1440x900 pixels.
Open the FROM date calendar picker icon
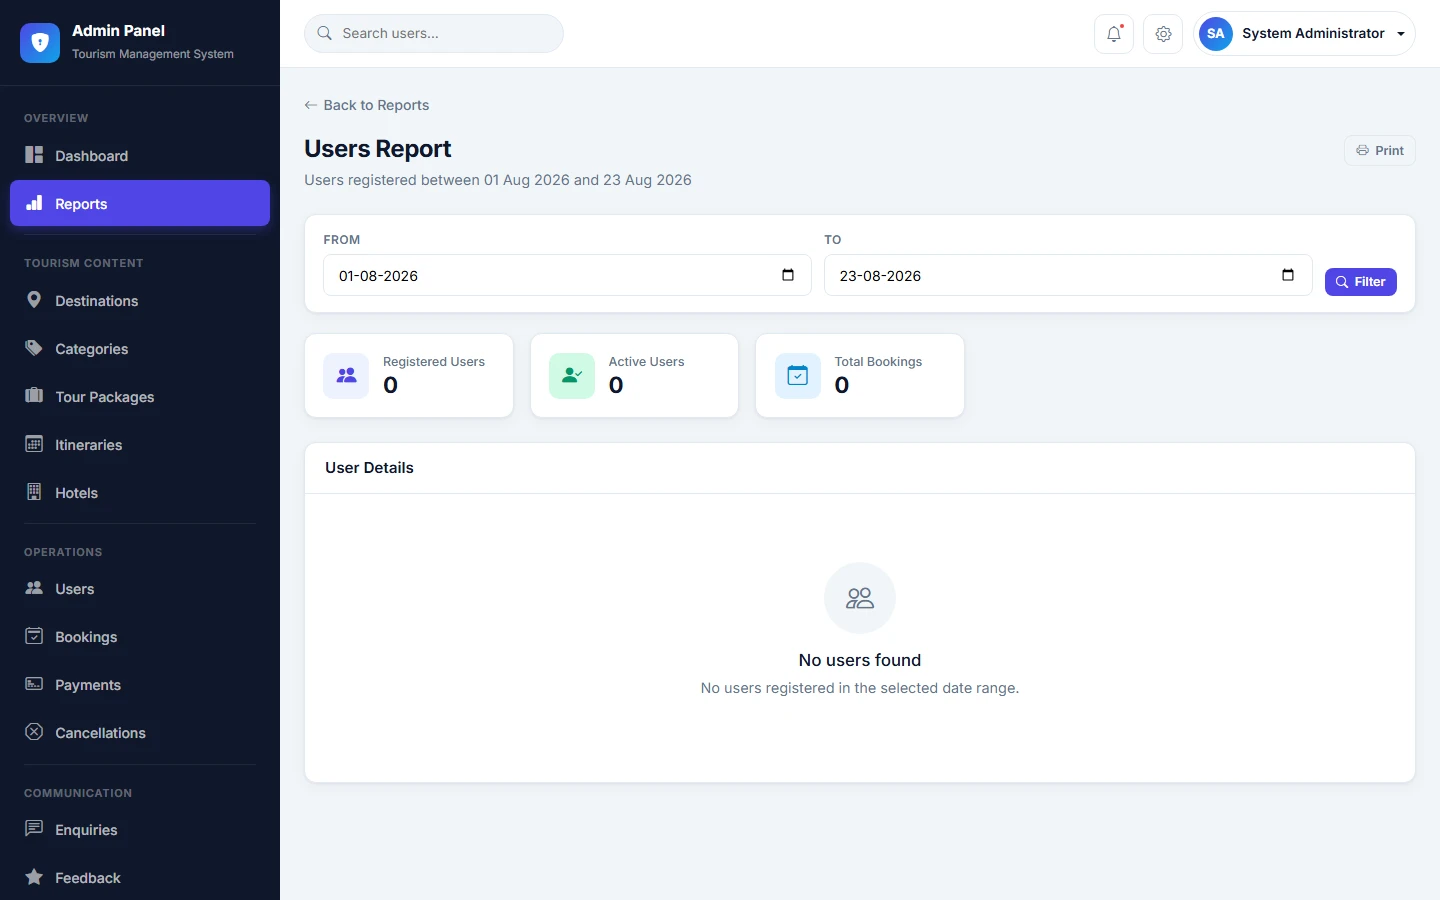pyautogui.click(x=788, y=275)
